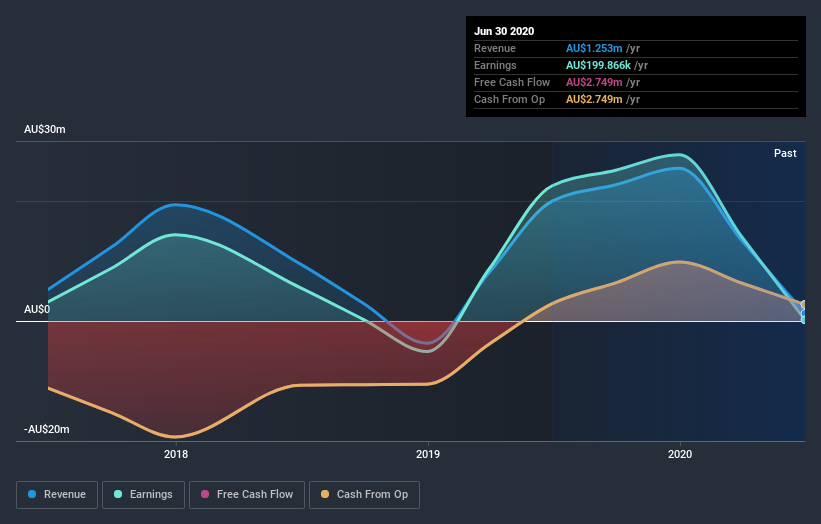821x524 pixels.
Task: Click the 2018 axis label
Action: (x=176, y=454)
